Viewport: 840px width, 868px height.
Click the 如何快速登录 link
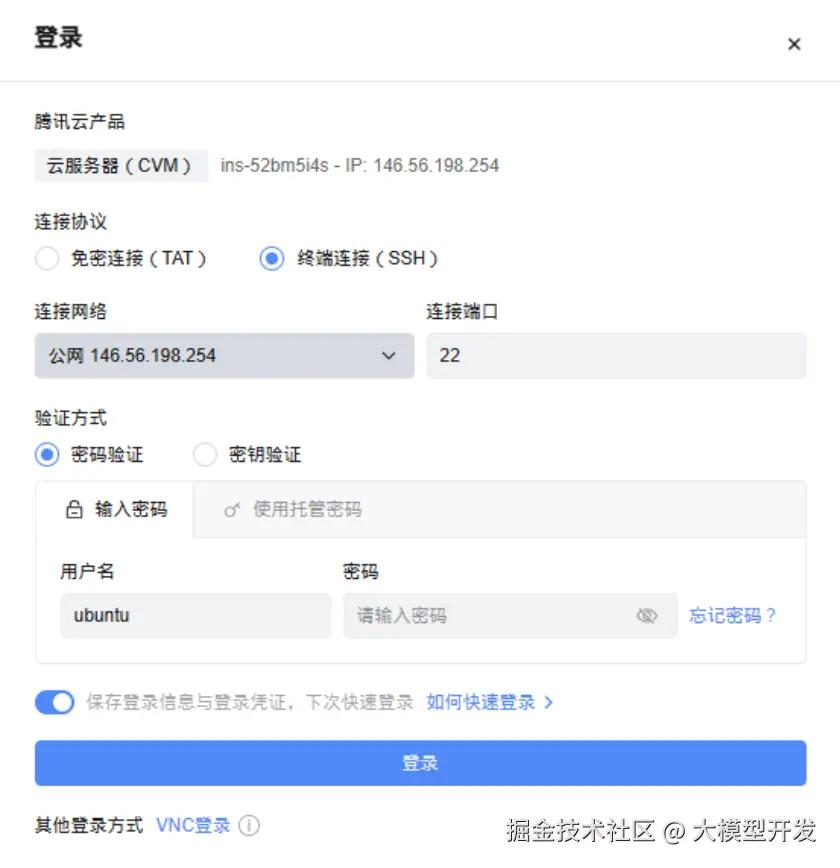[481, 703]
